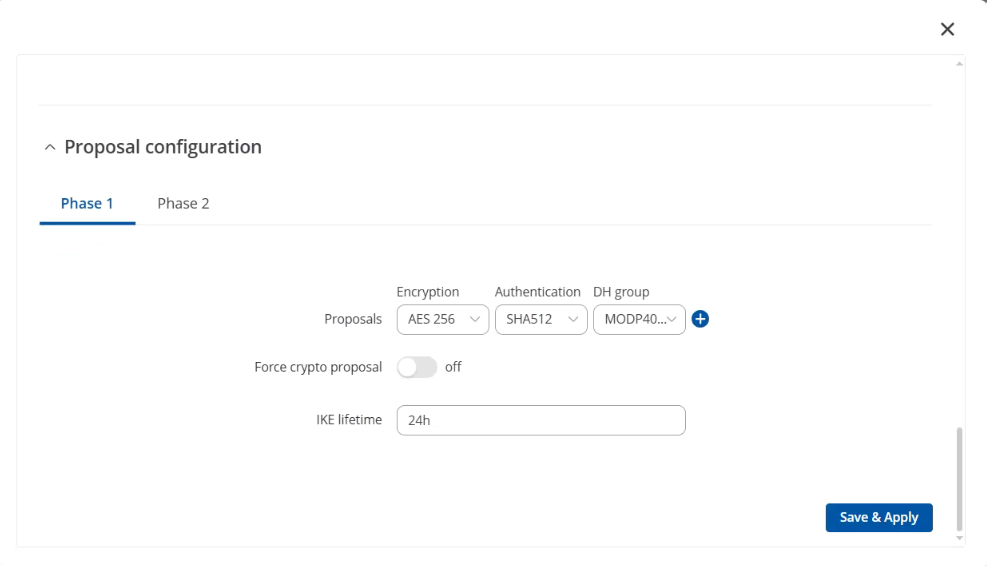The height and width of the screenshot is (566, 987).
Task: Click the chevron arrow inside AES 256 box
Action: tap(475, 319)
